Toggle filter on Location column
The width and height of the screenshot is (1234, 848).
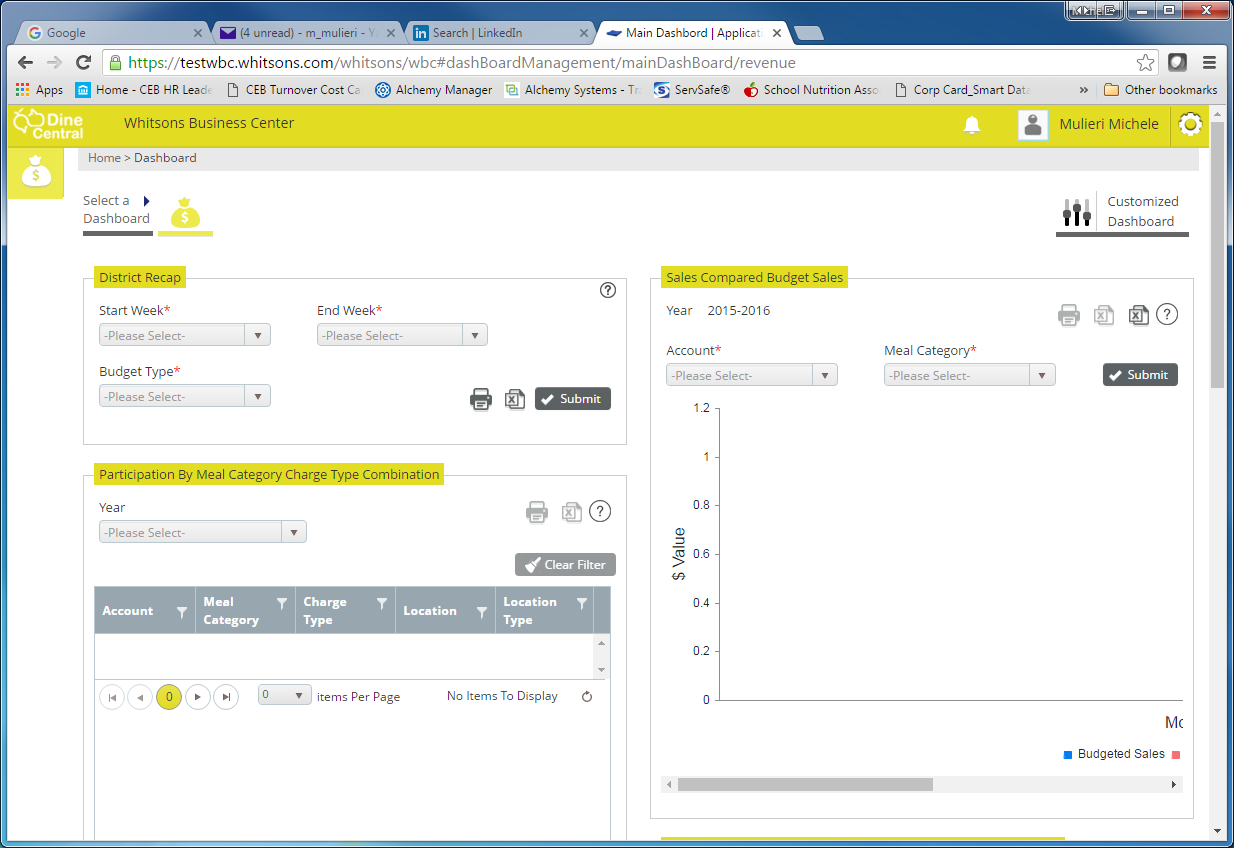(481, 612)
